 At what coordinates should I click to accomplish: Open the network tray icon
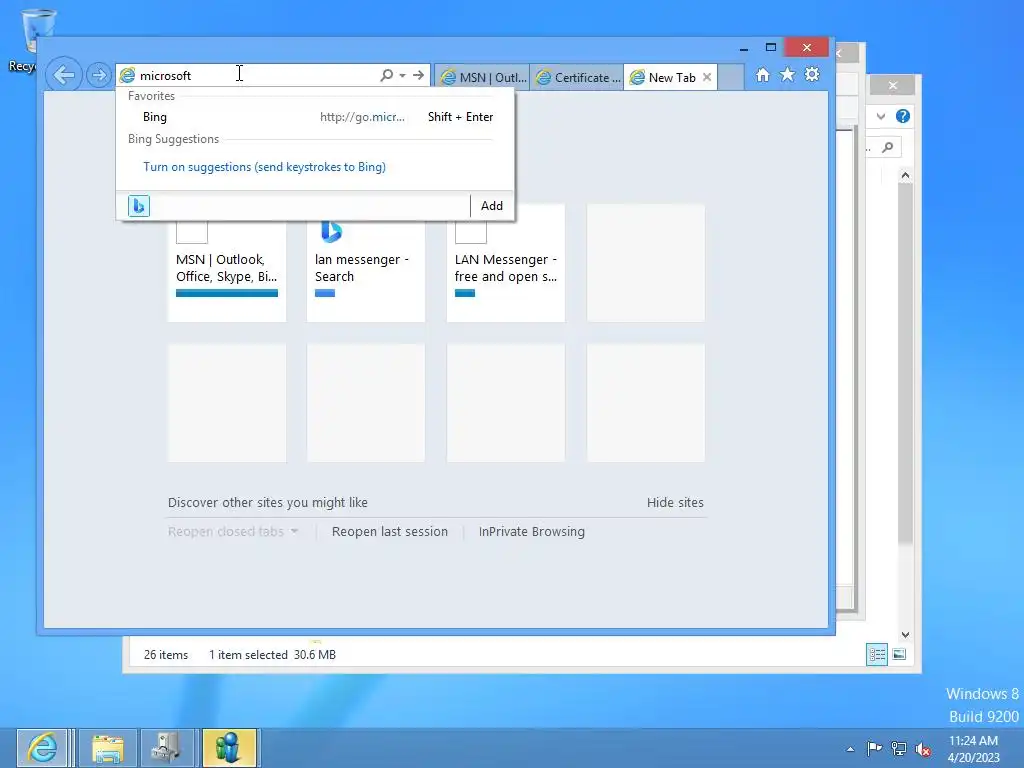899,748
